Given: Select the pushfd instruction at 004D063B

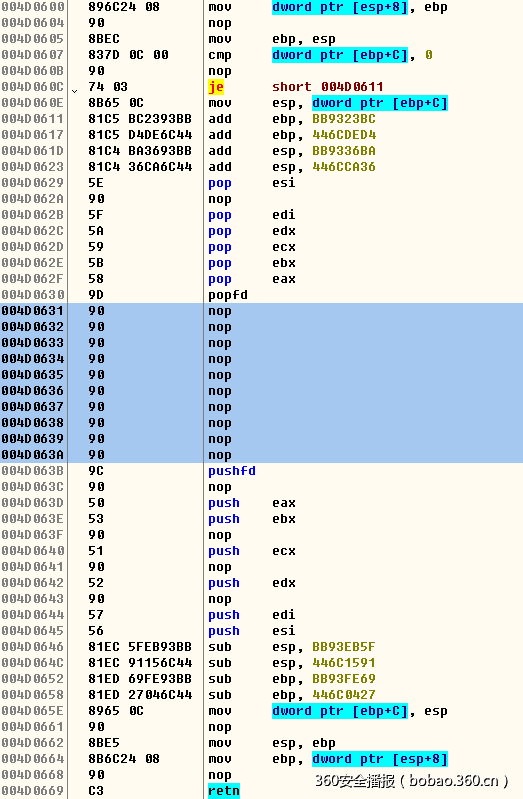Looking at the screenshot, I should click(262, 471).
